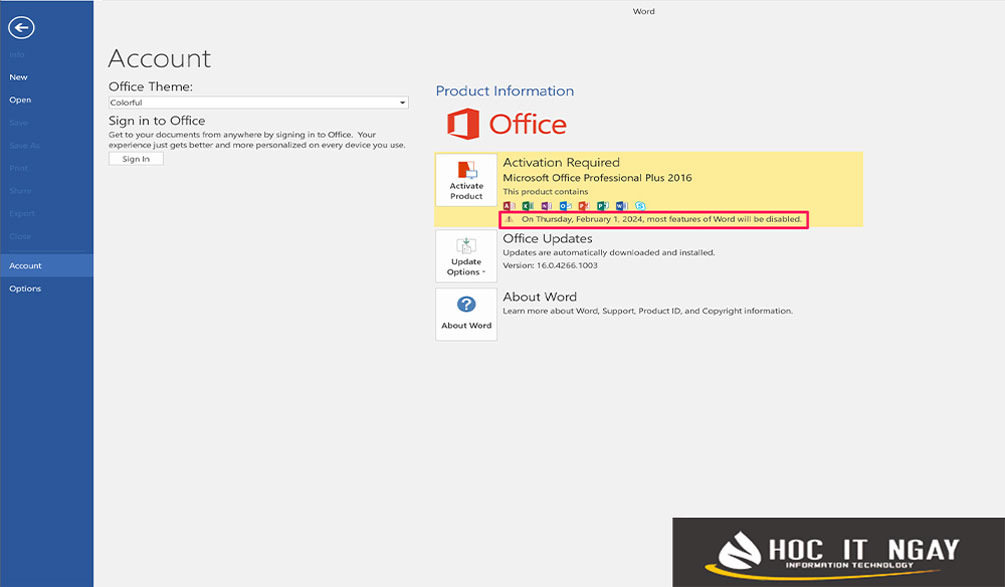Click the Sign In button
1005x587 pixels.
[136, 159]
